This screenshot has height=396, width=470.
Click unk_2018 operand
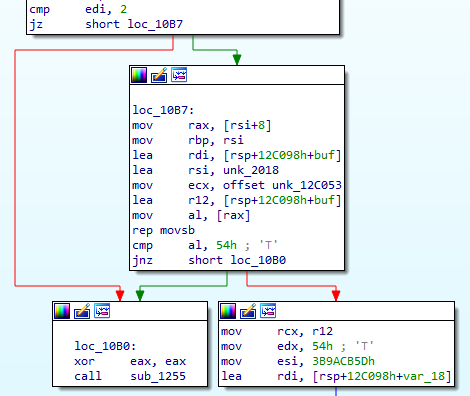coord(251,170)
